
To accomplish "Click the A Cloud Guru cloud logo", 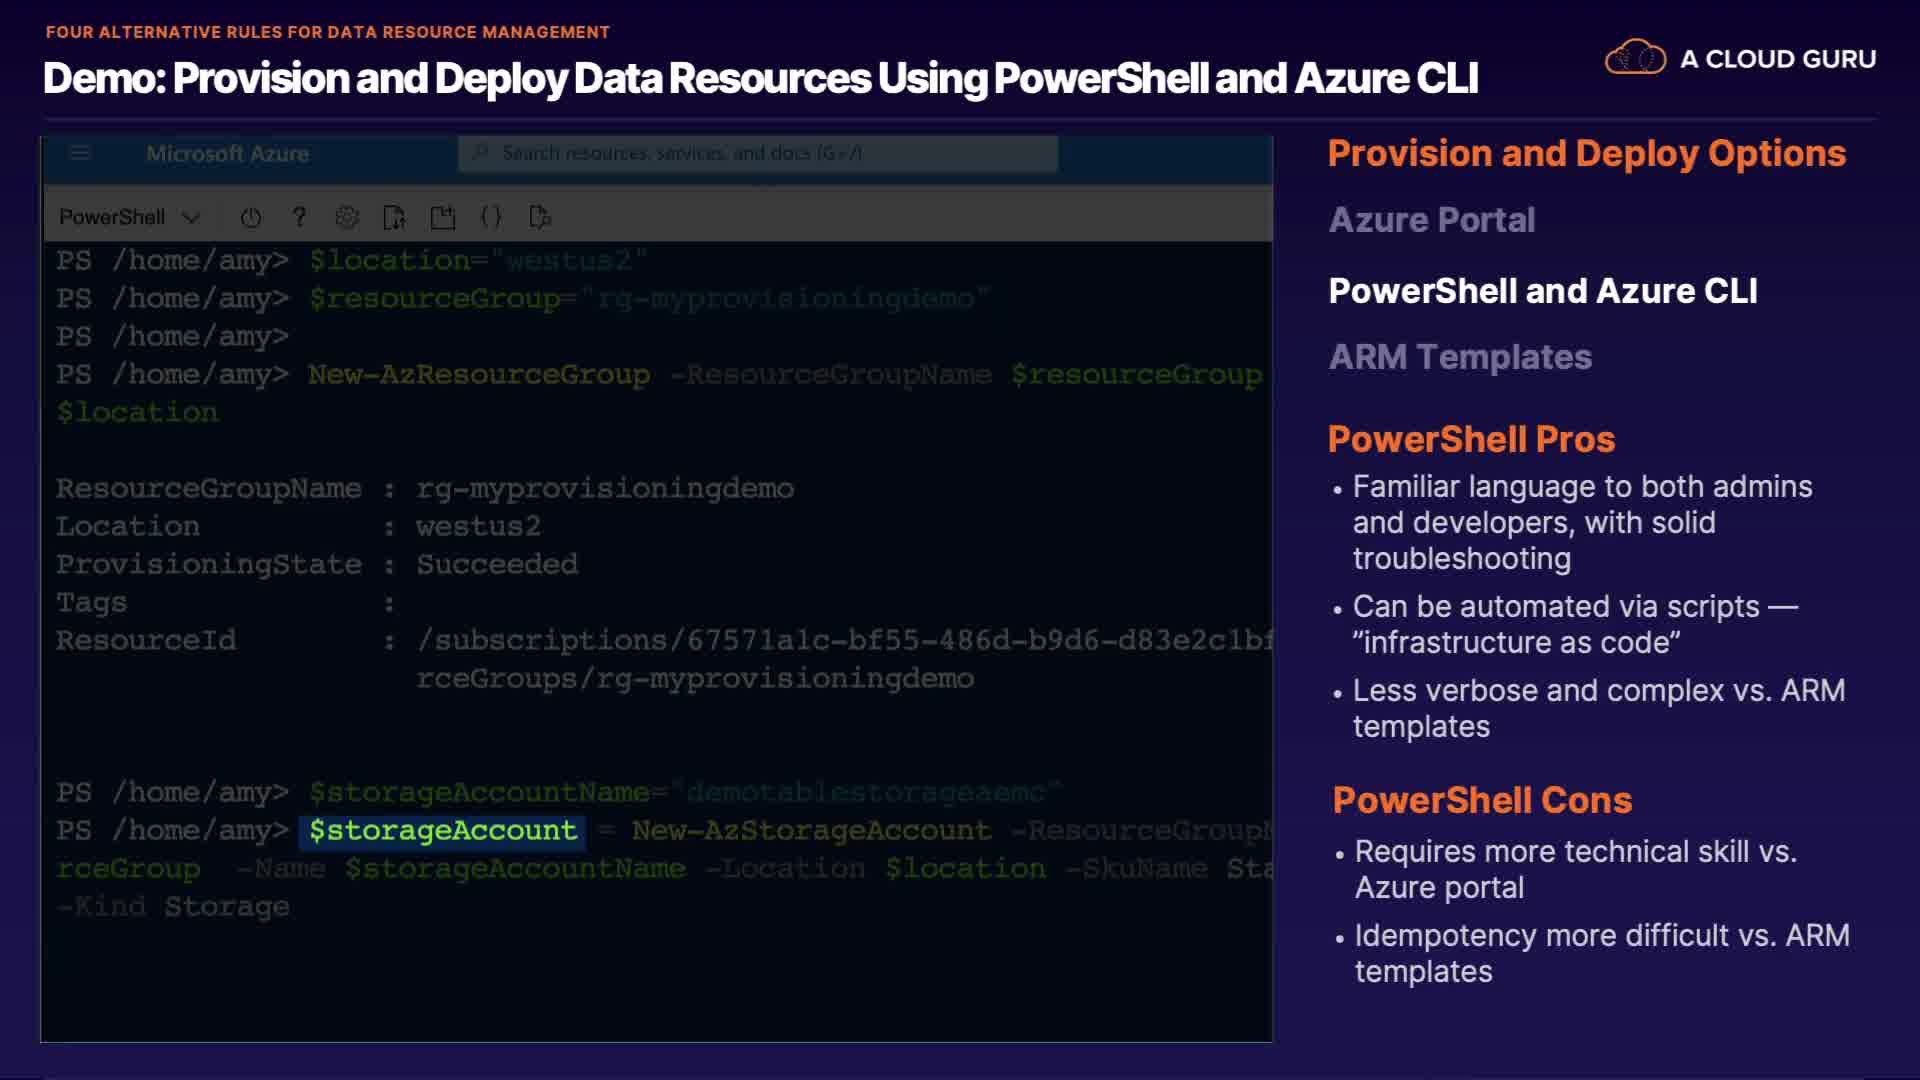I will click(x=1635, y=58).
